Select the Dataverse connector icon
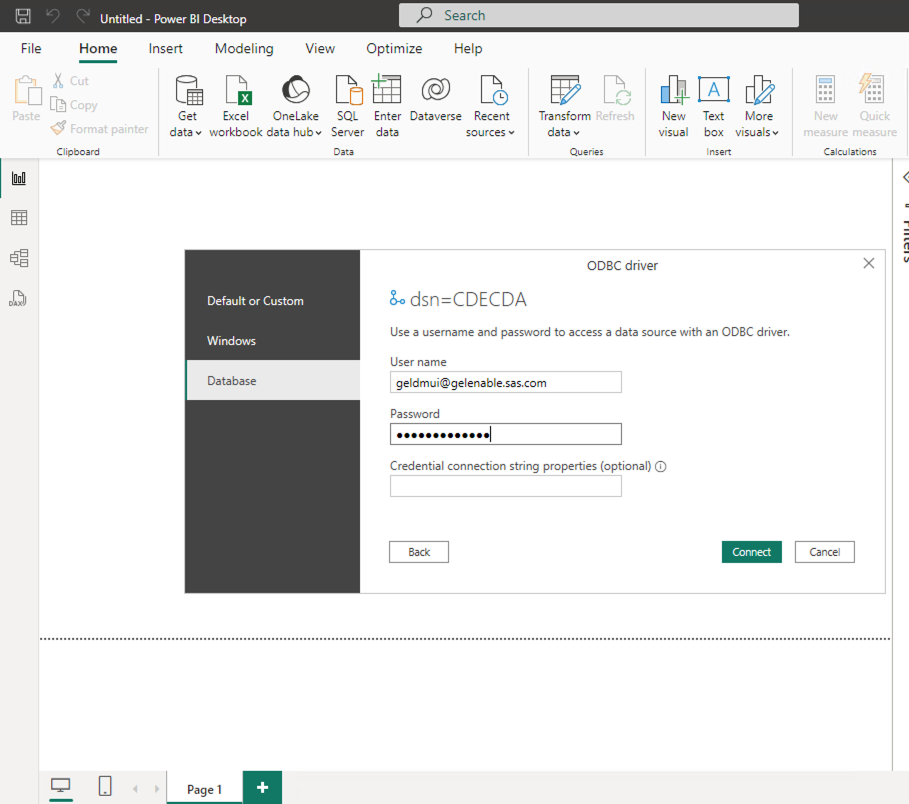This screenshot has height=804, width=909. (x=435, y=91)
